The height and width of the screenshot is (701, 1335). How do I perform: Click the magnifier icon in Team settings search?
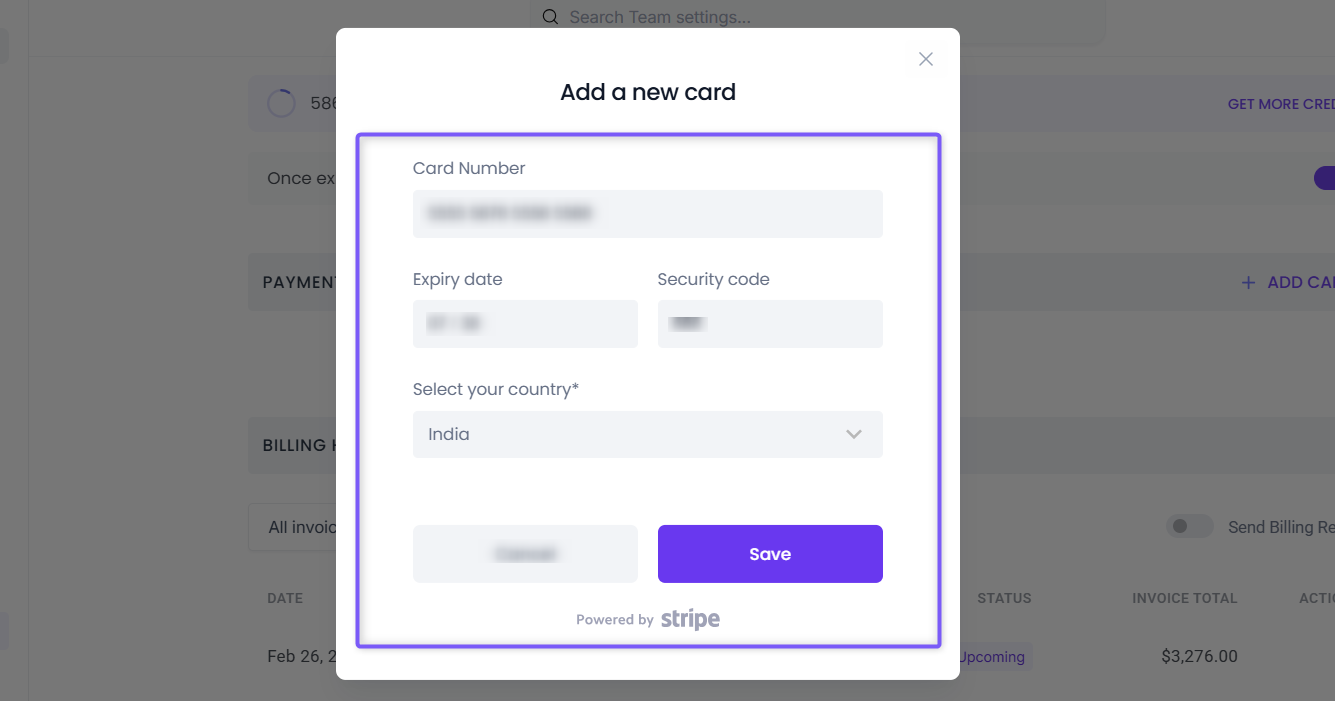coord(550,17)
